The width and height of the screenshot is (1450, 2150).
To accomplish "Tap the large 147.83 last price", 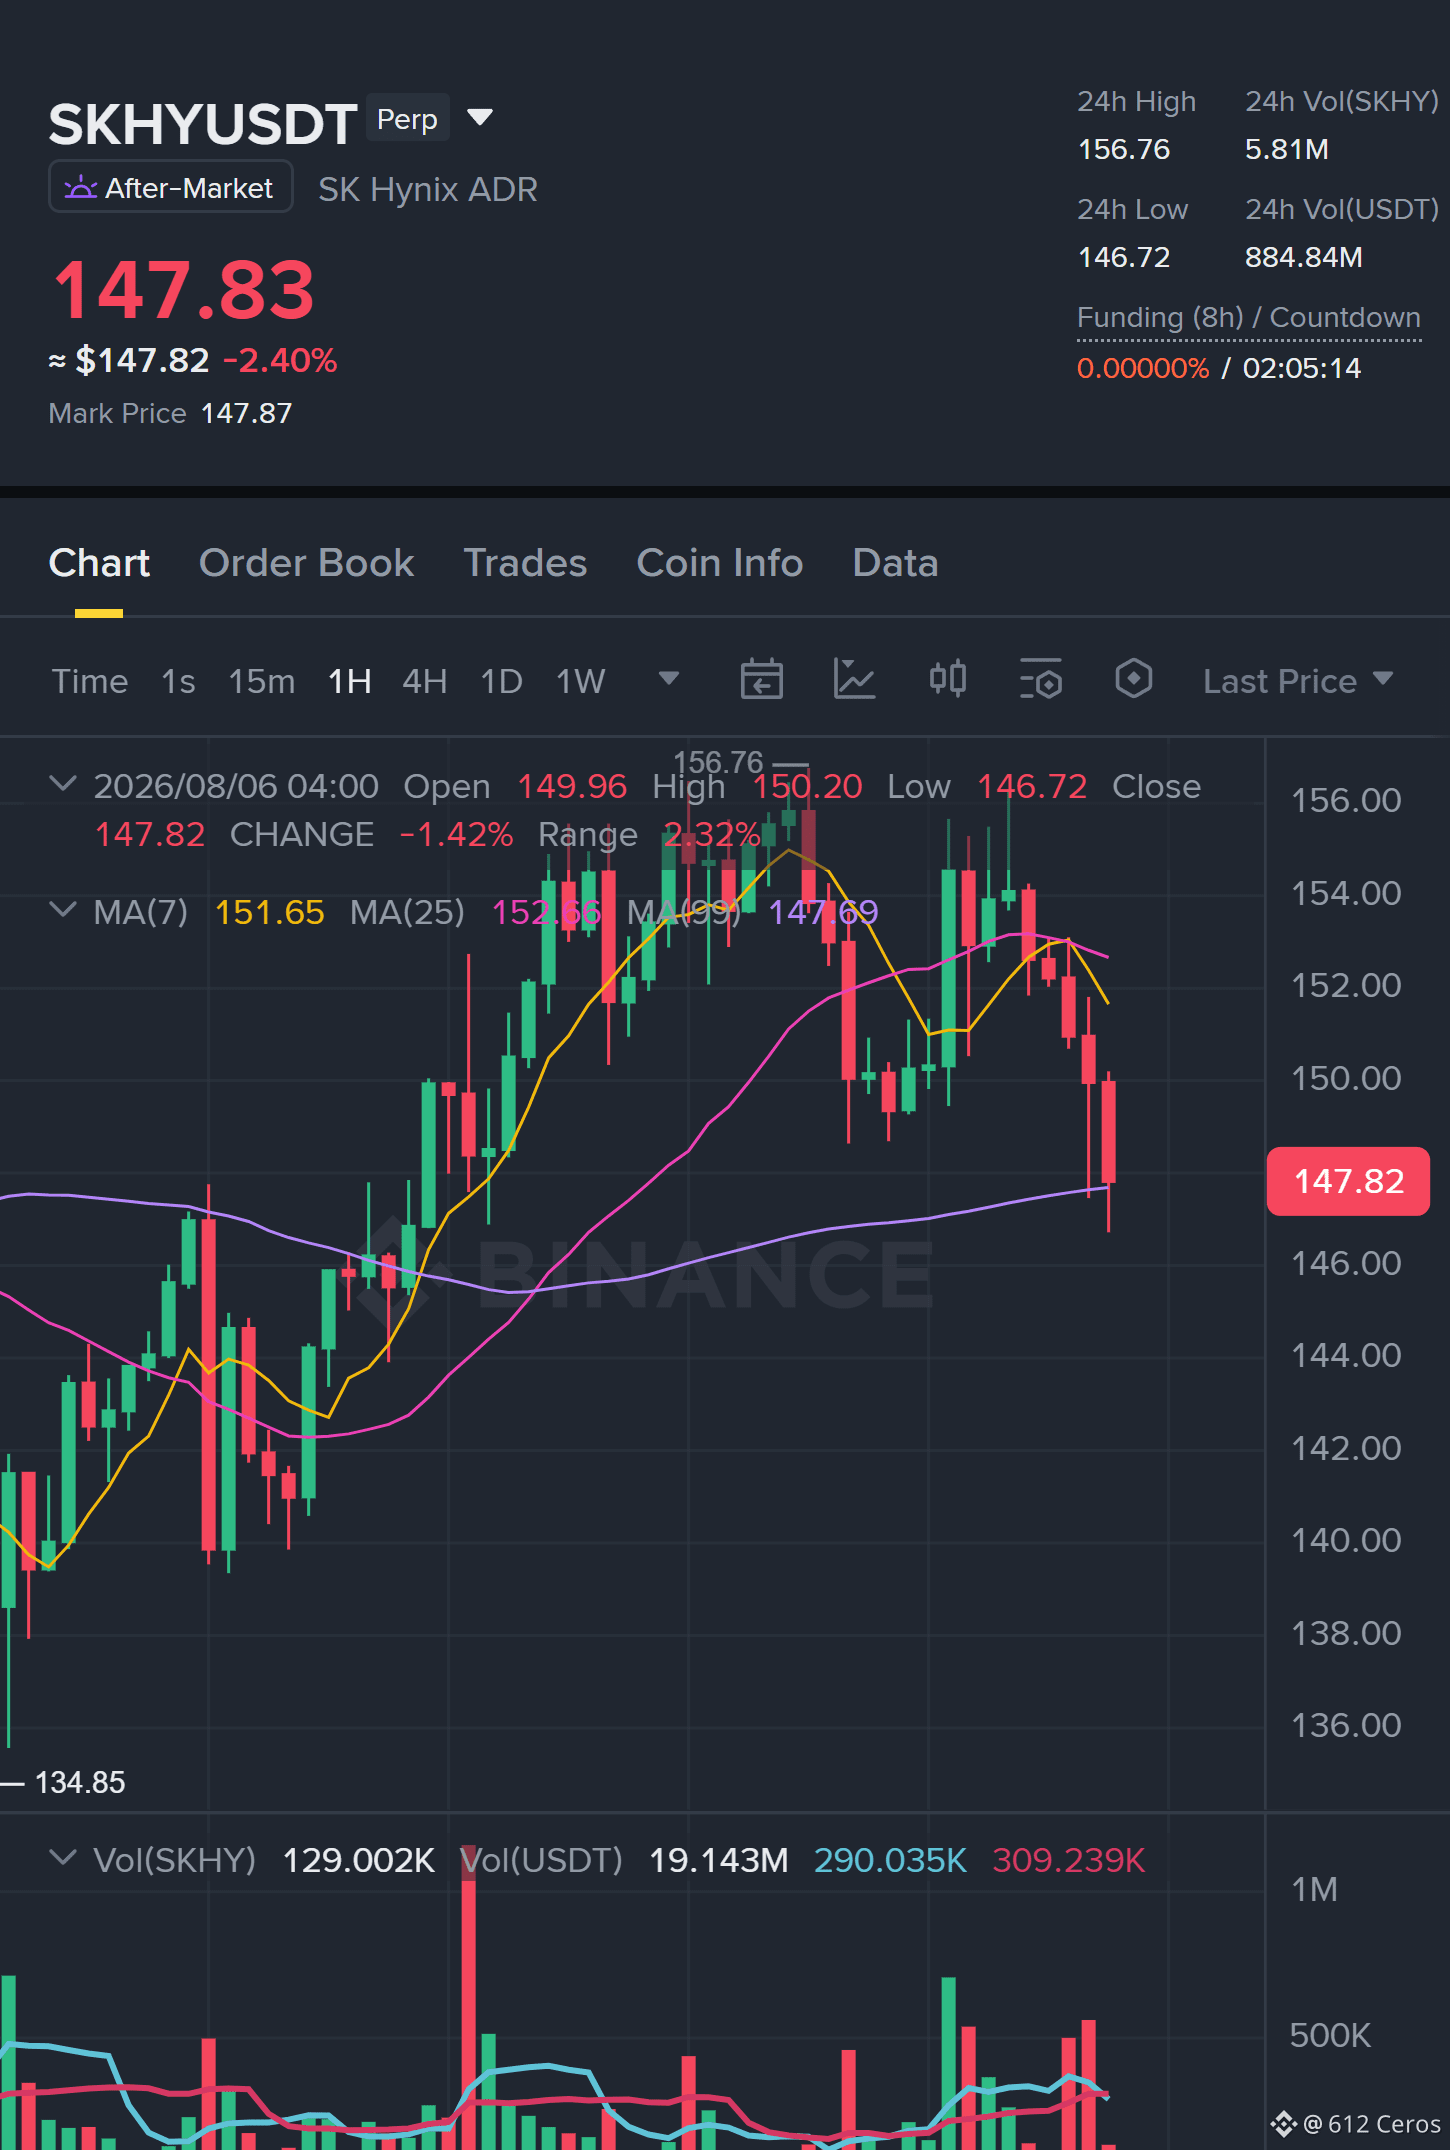I will pos(184,289).
